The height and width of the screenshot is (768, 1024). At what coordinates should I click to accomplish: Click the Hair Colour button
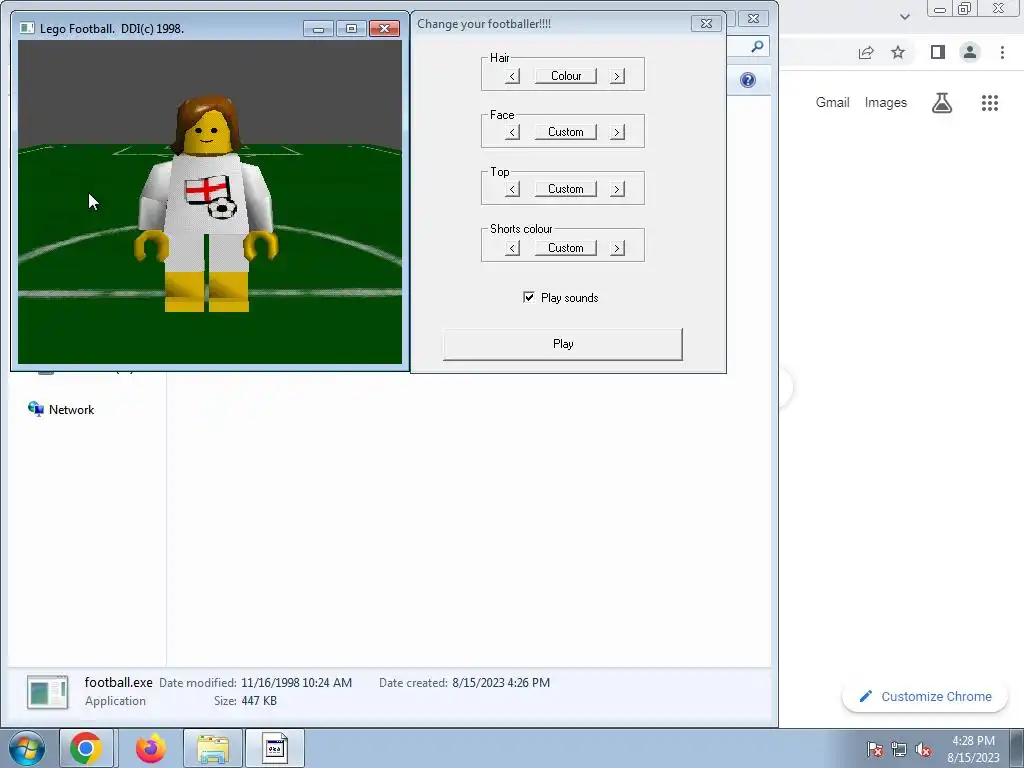[566, 76]
